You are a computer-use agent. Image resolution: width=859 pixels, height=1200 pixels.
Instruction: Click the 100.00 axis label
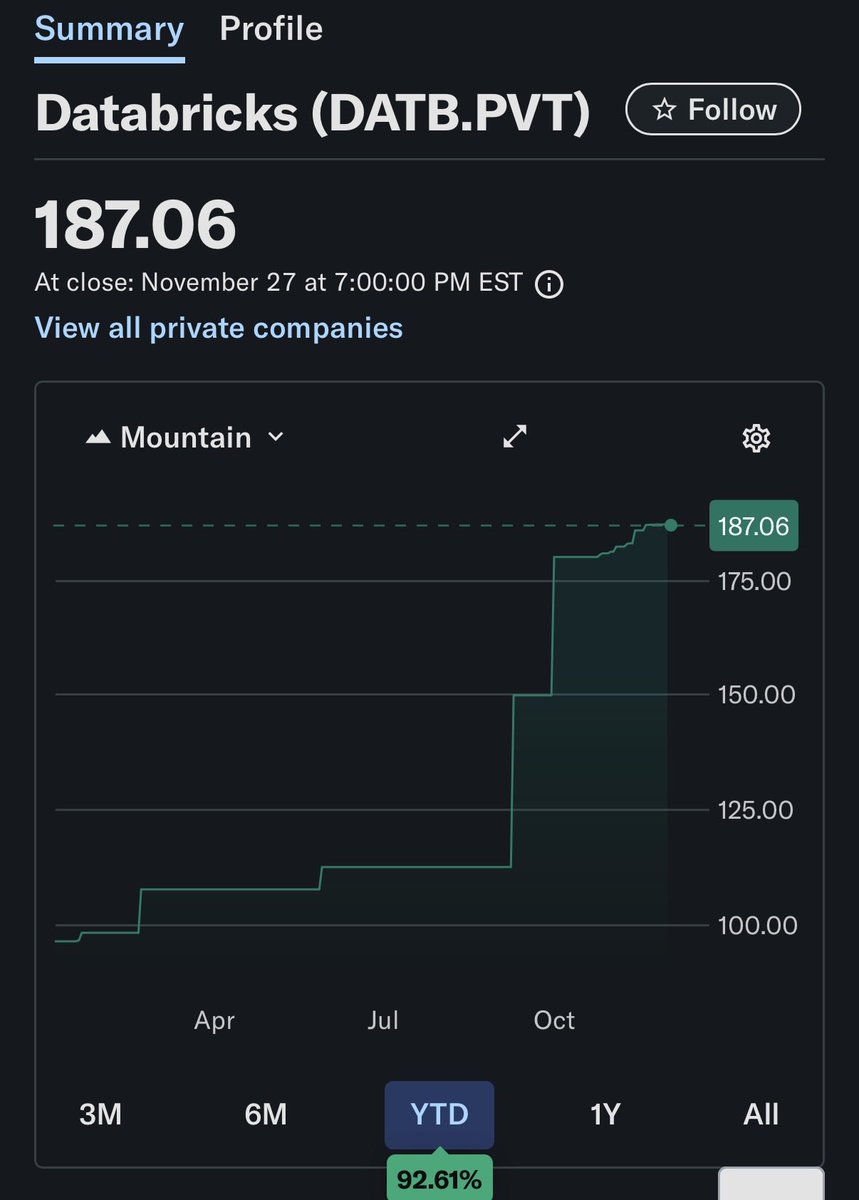[757, 925]
